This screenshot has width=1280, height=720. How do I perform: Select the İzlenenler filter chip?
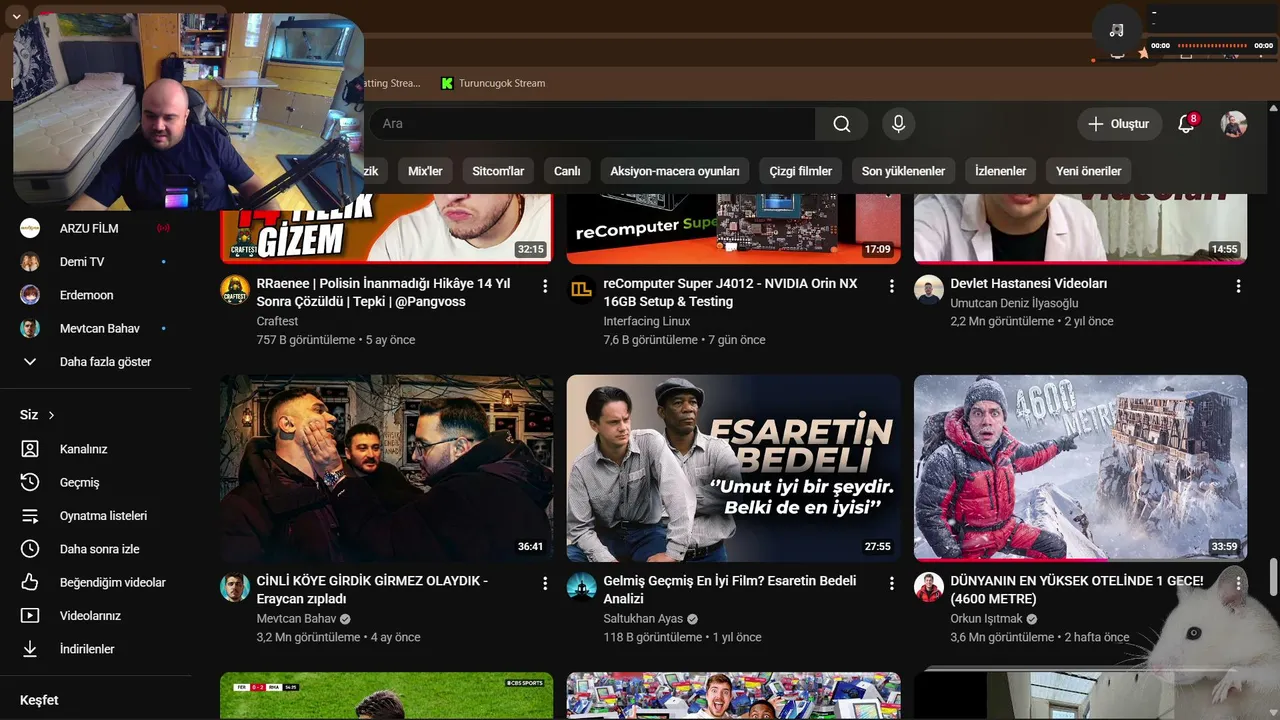pyautogui.click(x=1000, y=171)
